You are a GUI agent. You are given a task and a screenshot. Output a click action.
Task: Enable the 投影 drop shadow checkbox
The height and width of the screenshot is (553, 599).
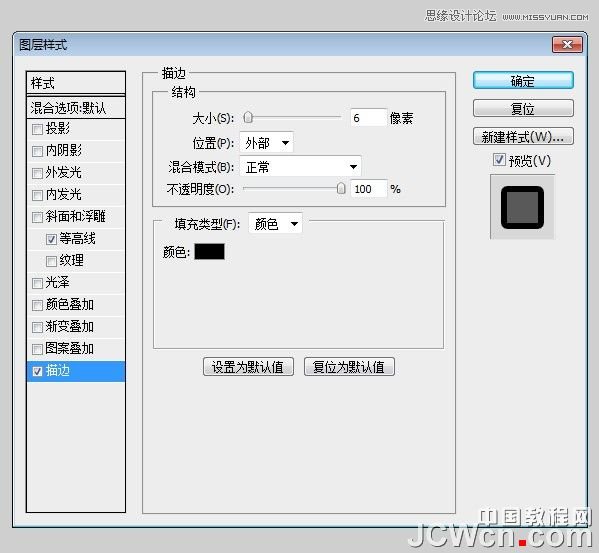37,129
